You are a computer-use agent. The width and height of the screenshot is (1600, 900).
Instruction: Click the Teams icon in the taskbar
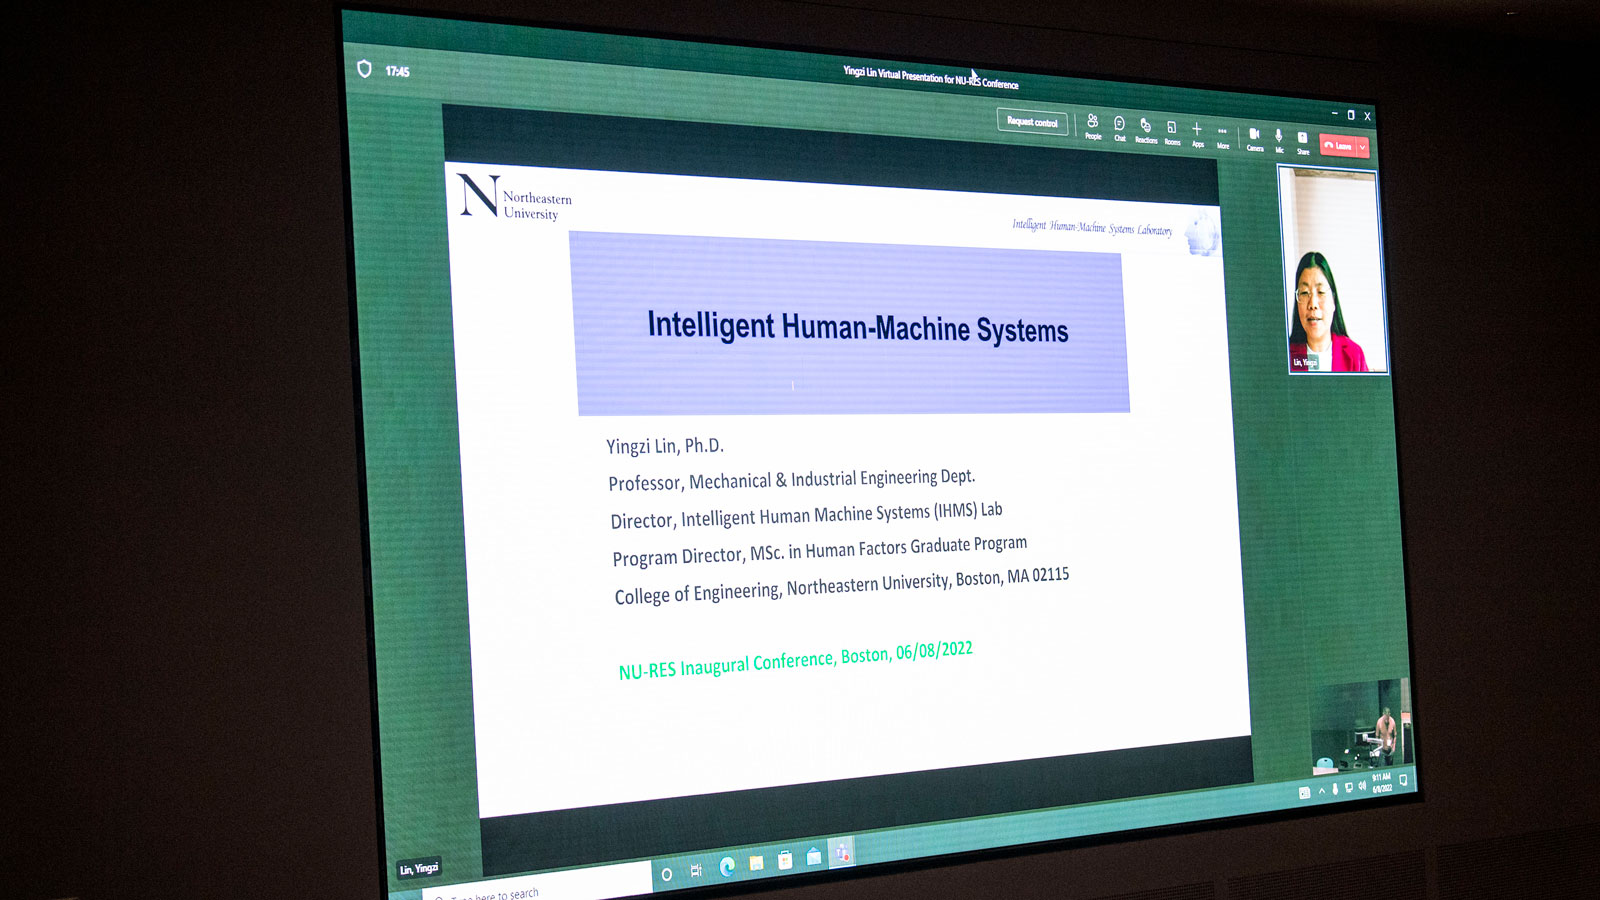[x=842, y=852]
